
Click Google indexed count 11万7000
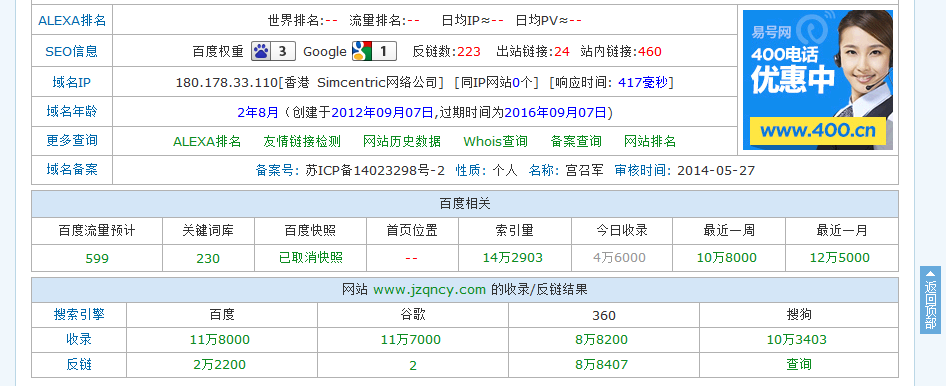(411, 340)
